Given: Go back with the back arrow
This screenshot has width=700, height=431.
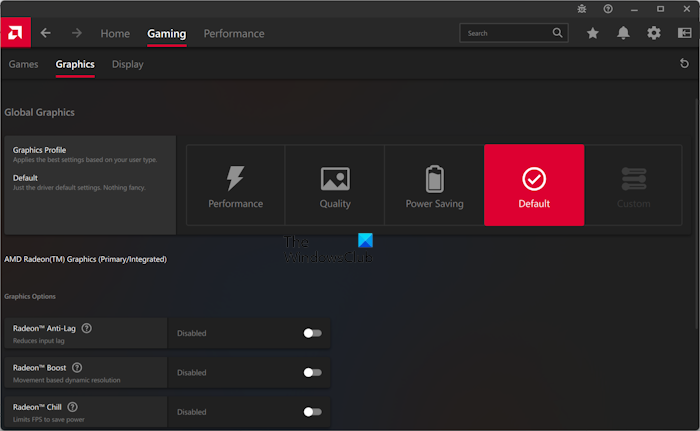Looking at the screenshot, I should point(46,33).
